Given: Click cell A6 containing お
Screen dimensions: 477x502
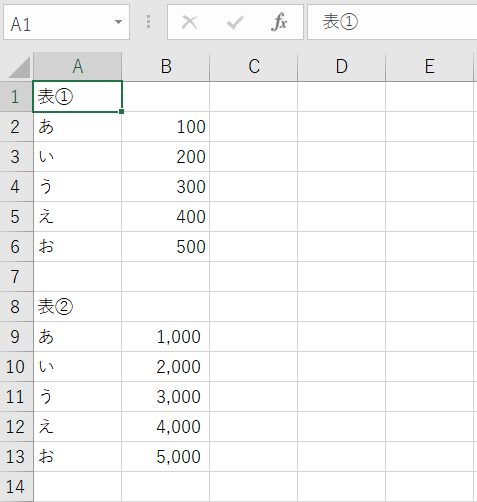Looking at the screenshot, I should 78,247.
